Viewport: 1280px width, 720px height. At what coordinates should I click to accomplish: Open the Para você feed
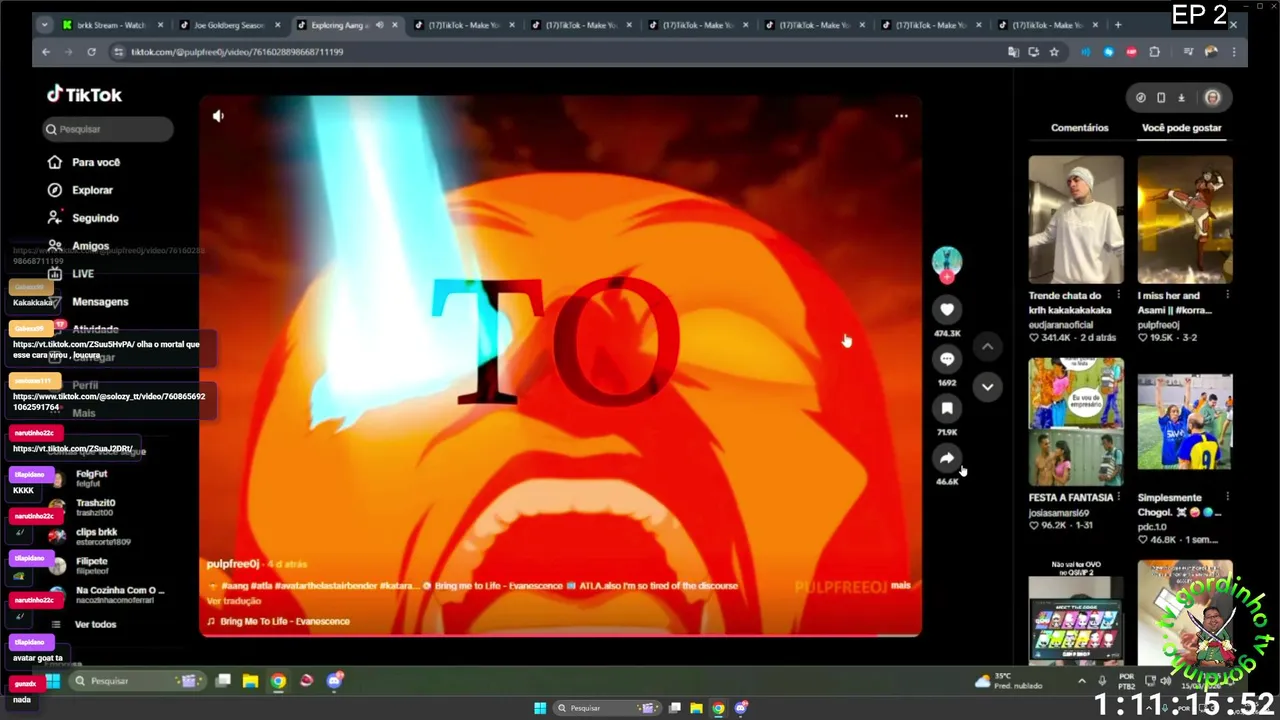click(84, 162)
